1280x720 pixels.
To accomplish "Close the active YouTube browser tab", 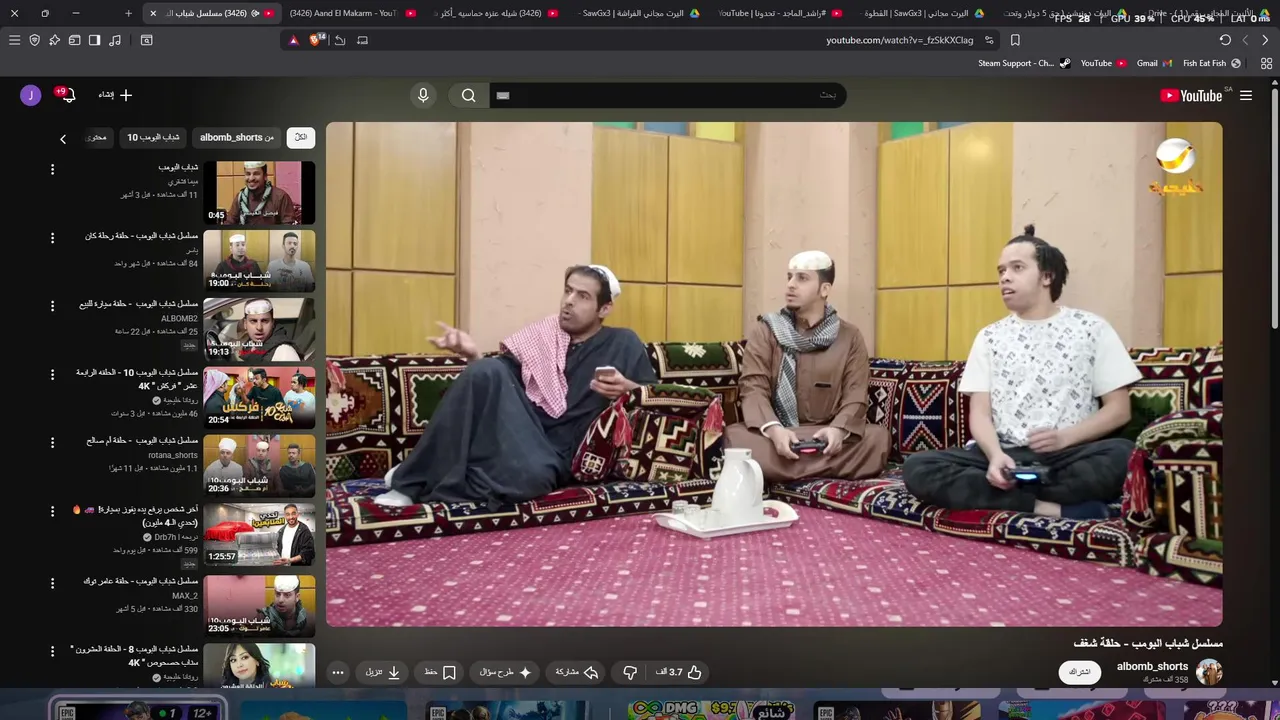I will (153, 13).
